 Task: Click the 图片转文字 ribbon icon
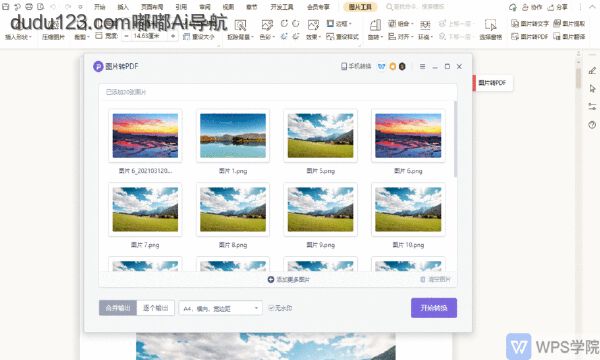pyautogui.click(x=515, y=24)
